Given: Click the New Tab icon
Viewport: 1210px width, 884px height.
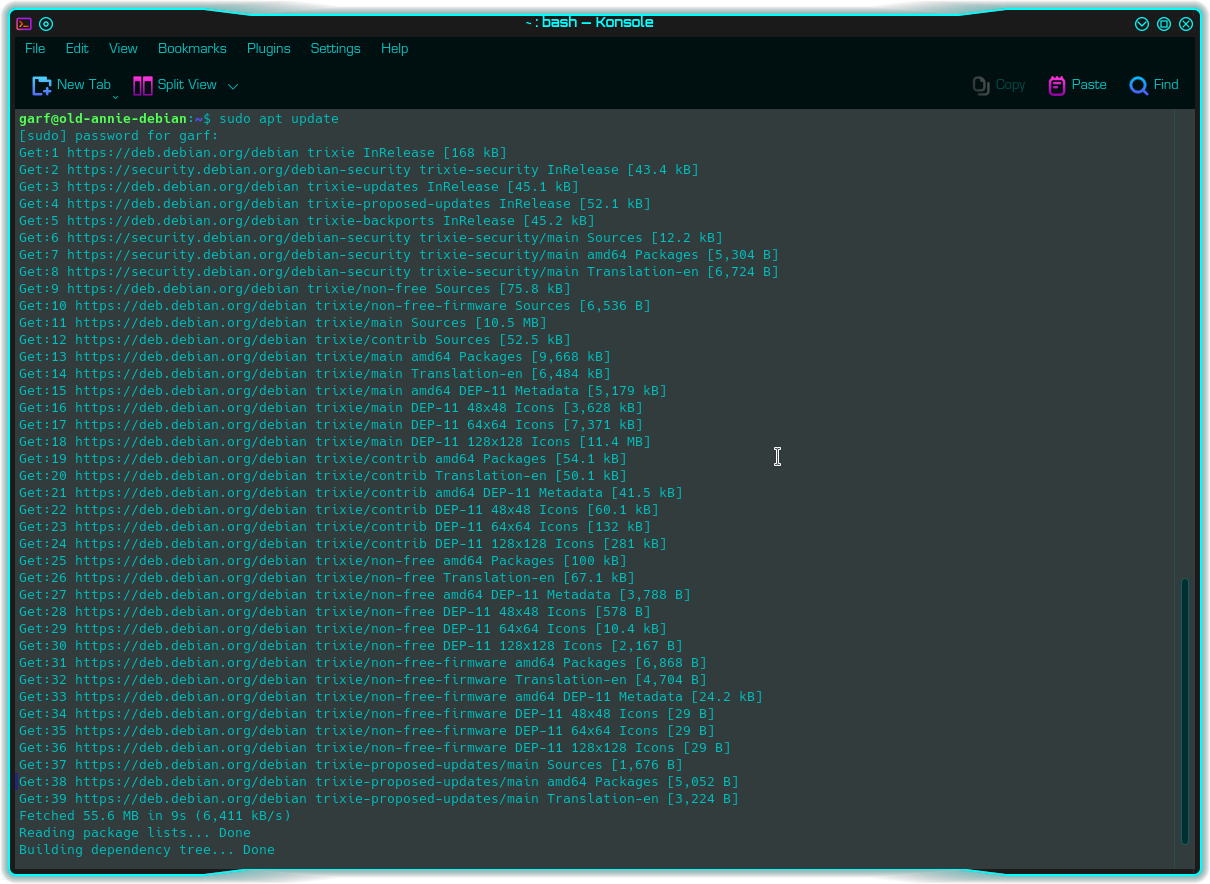Looking at the screenshot, I should pyautogui.click(x=42, y=86).
